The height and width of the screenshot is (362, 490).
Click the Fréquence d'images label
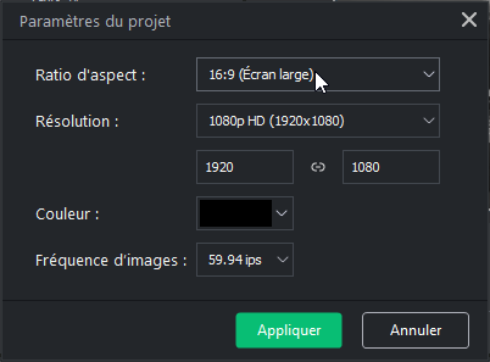(111, 260)
